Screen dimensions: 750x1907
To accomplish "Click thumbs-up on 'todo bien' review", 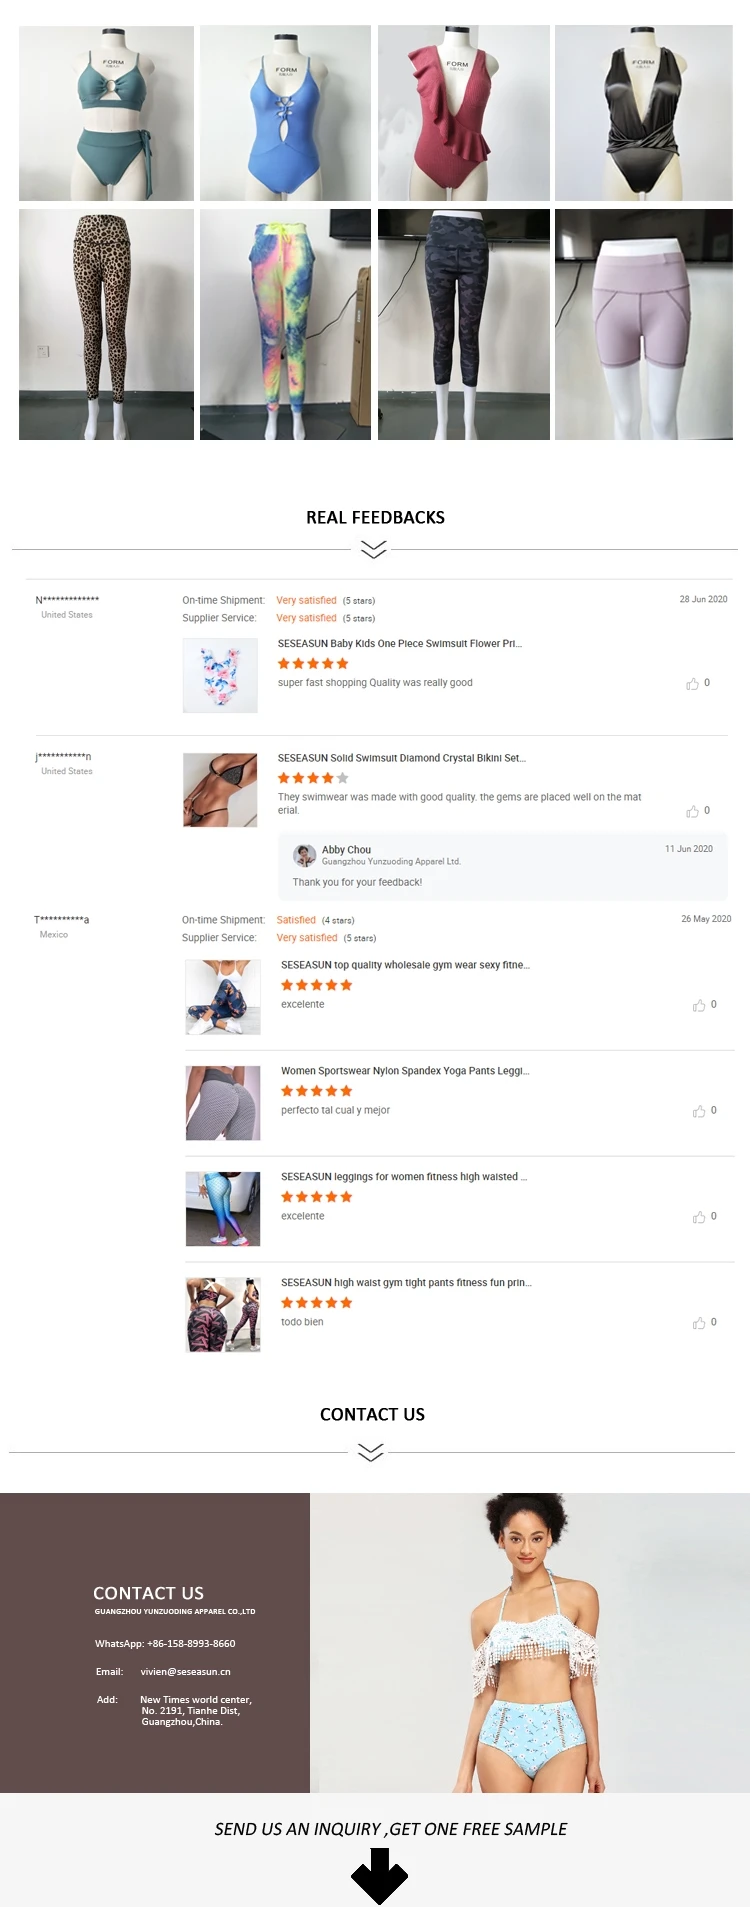I will 699,1323.
